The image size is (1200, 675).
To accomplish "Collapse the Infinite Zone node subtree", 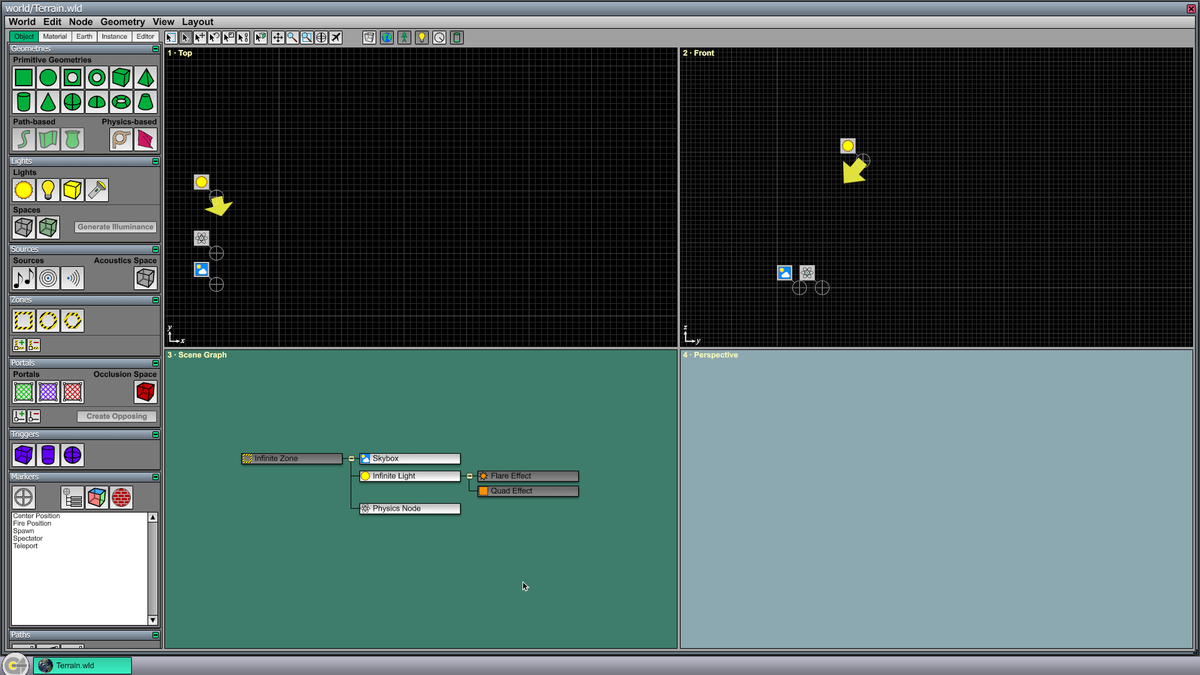I will click(x=351, y=459).
